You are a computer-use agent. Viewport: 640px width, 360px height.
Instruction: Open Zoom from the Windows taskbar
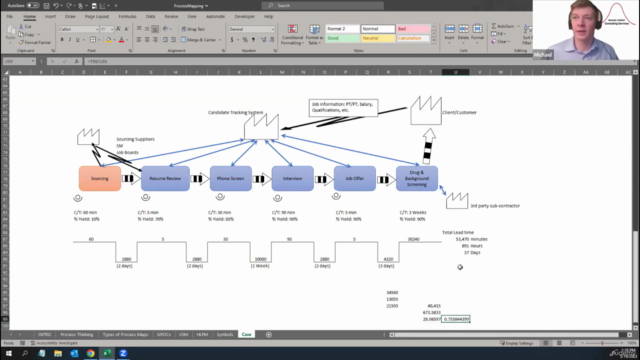coord(123,353)
